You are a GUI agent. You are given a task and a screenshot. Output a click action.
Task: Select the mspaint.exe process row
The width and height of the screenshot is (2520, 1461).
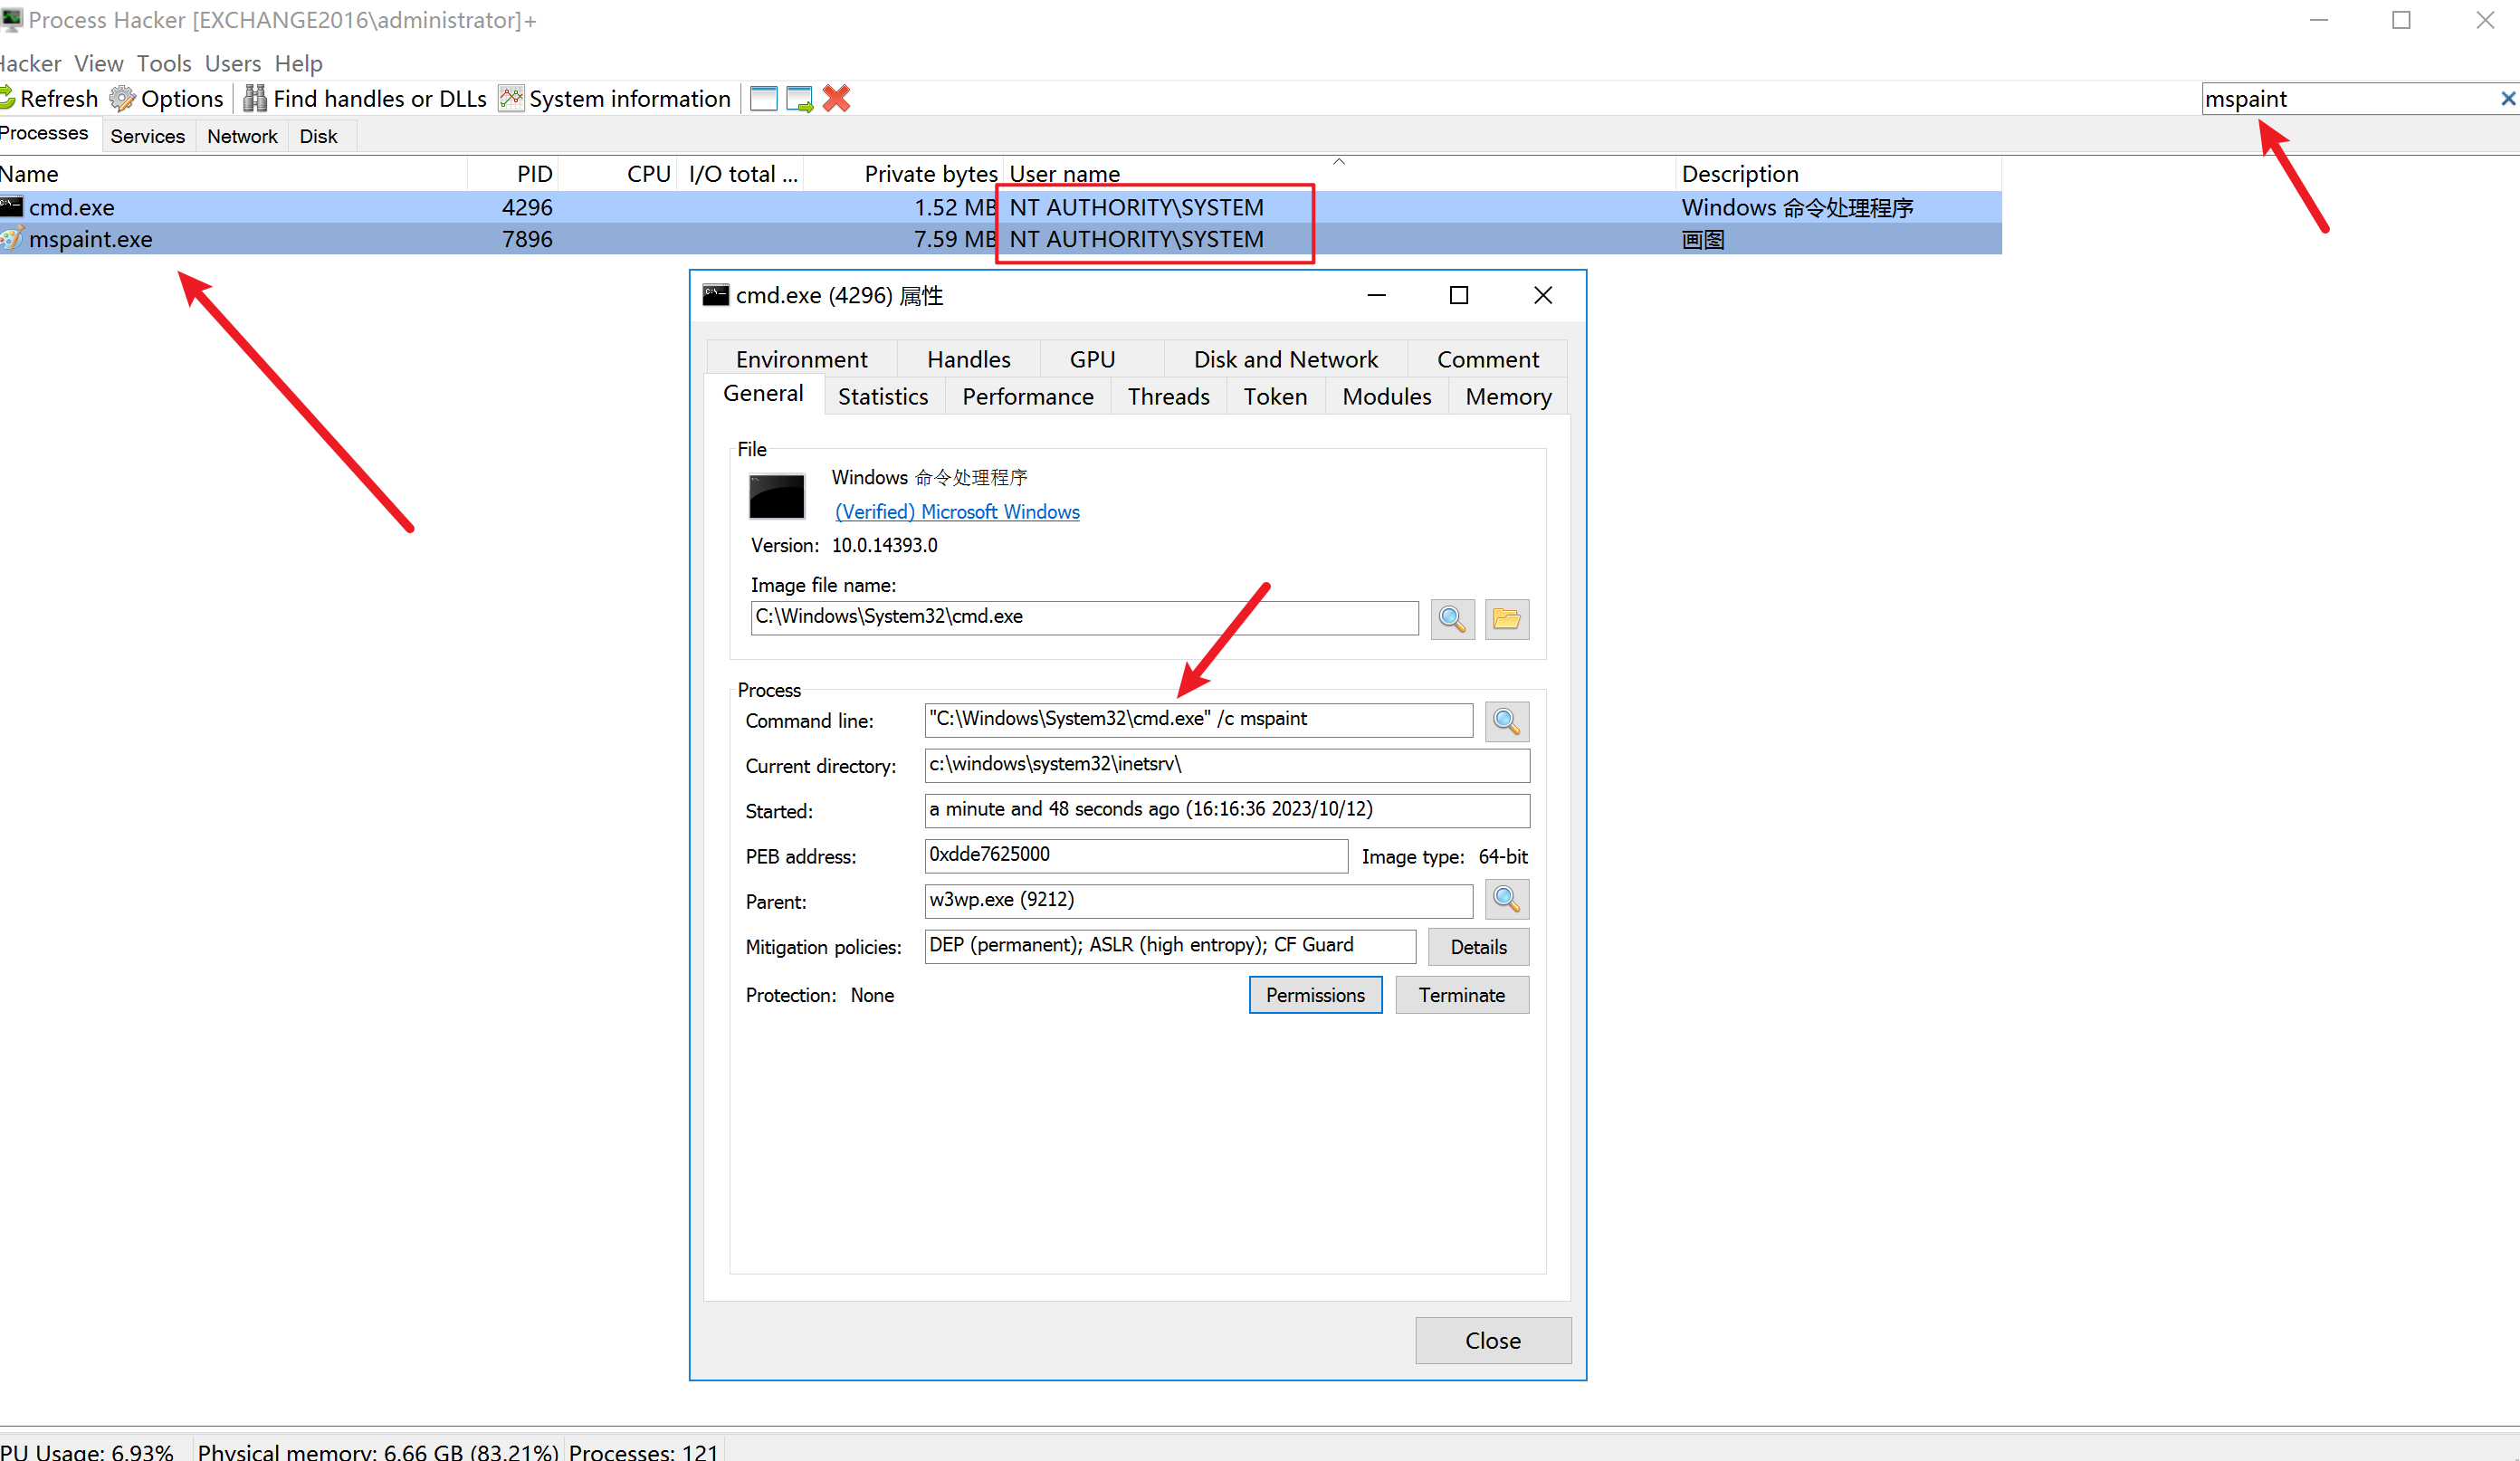90,239
